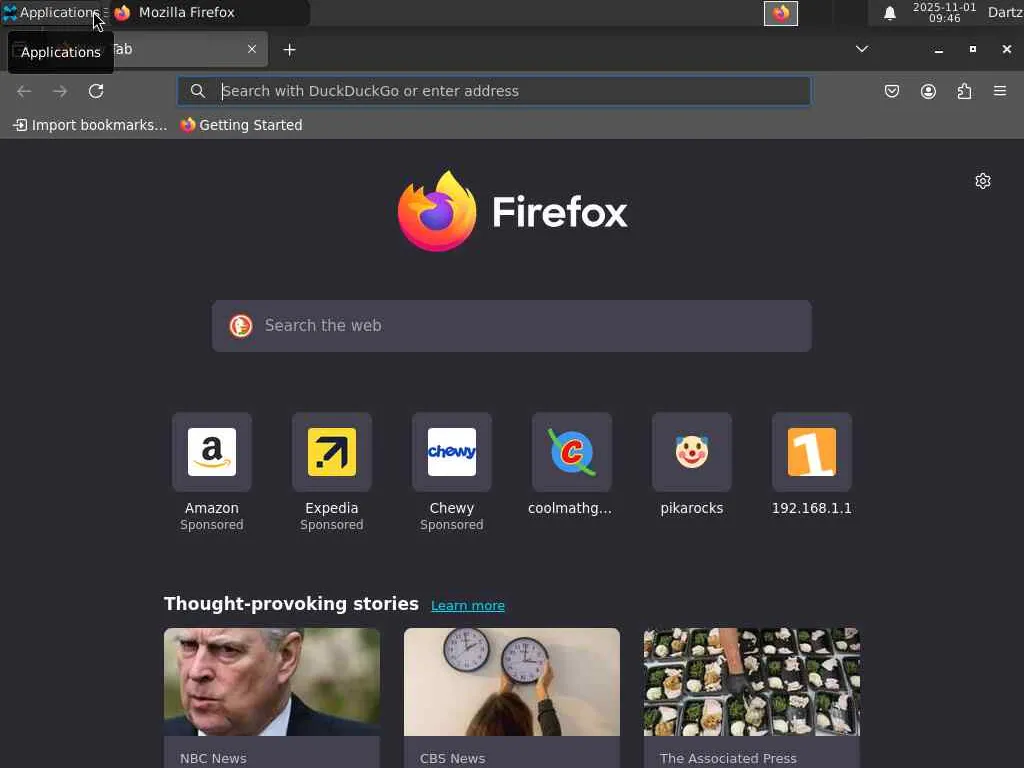Open the new tab personalize gear
Image resolution: width=1024 pixels, height=768 pixels.
(x=983, y=181)
